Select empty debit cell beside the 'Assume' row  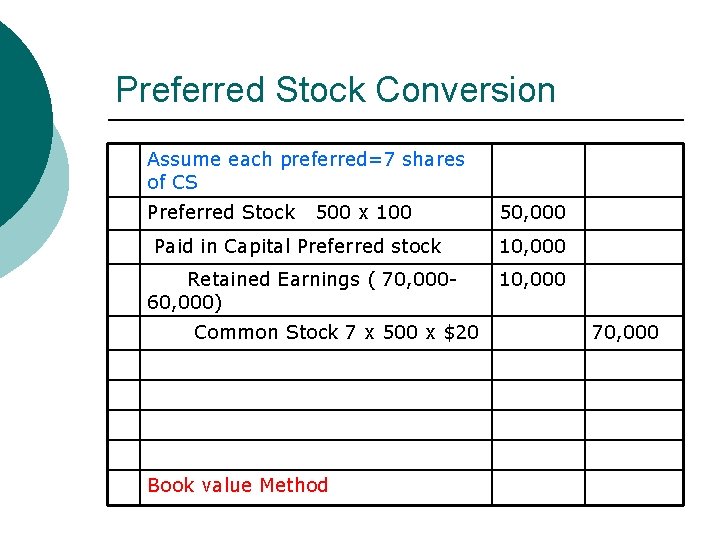click(x=537, y=170)
